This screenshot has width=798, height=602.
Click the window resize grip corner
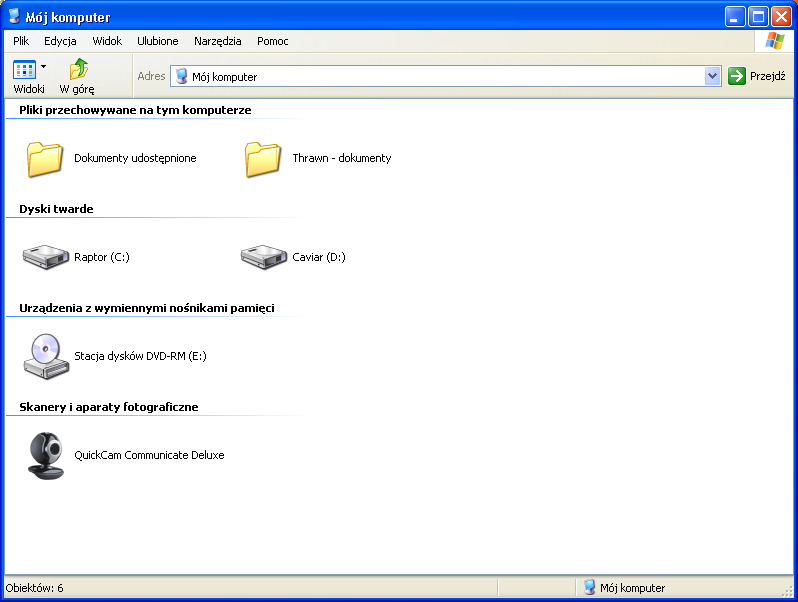[x=787, y=591]
